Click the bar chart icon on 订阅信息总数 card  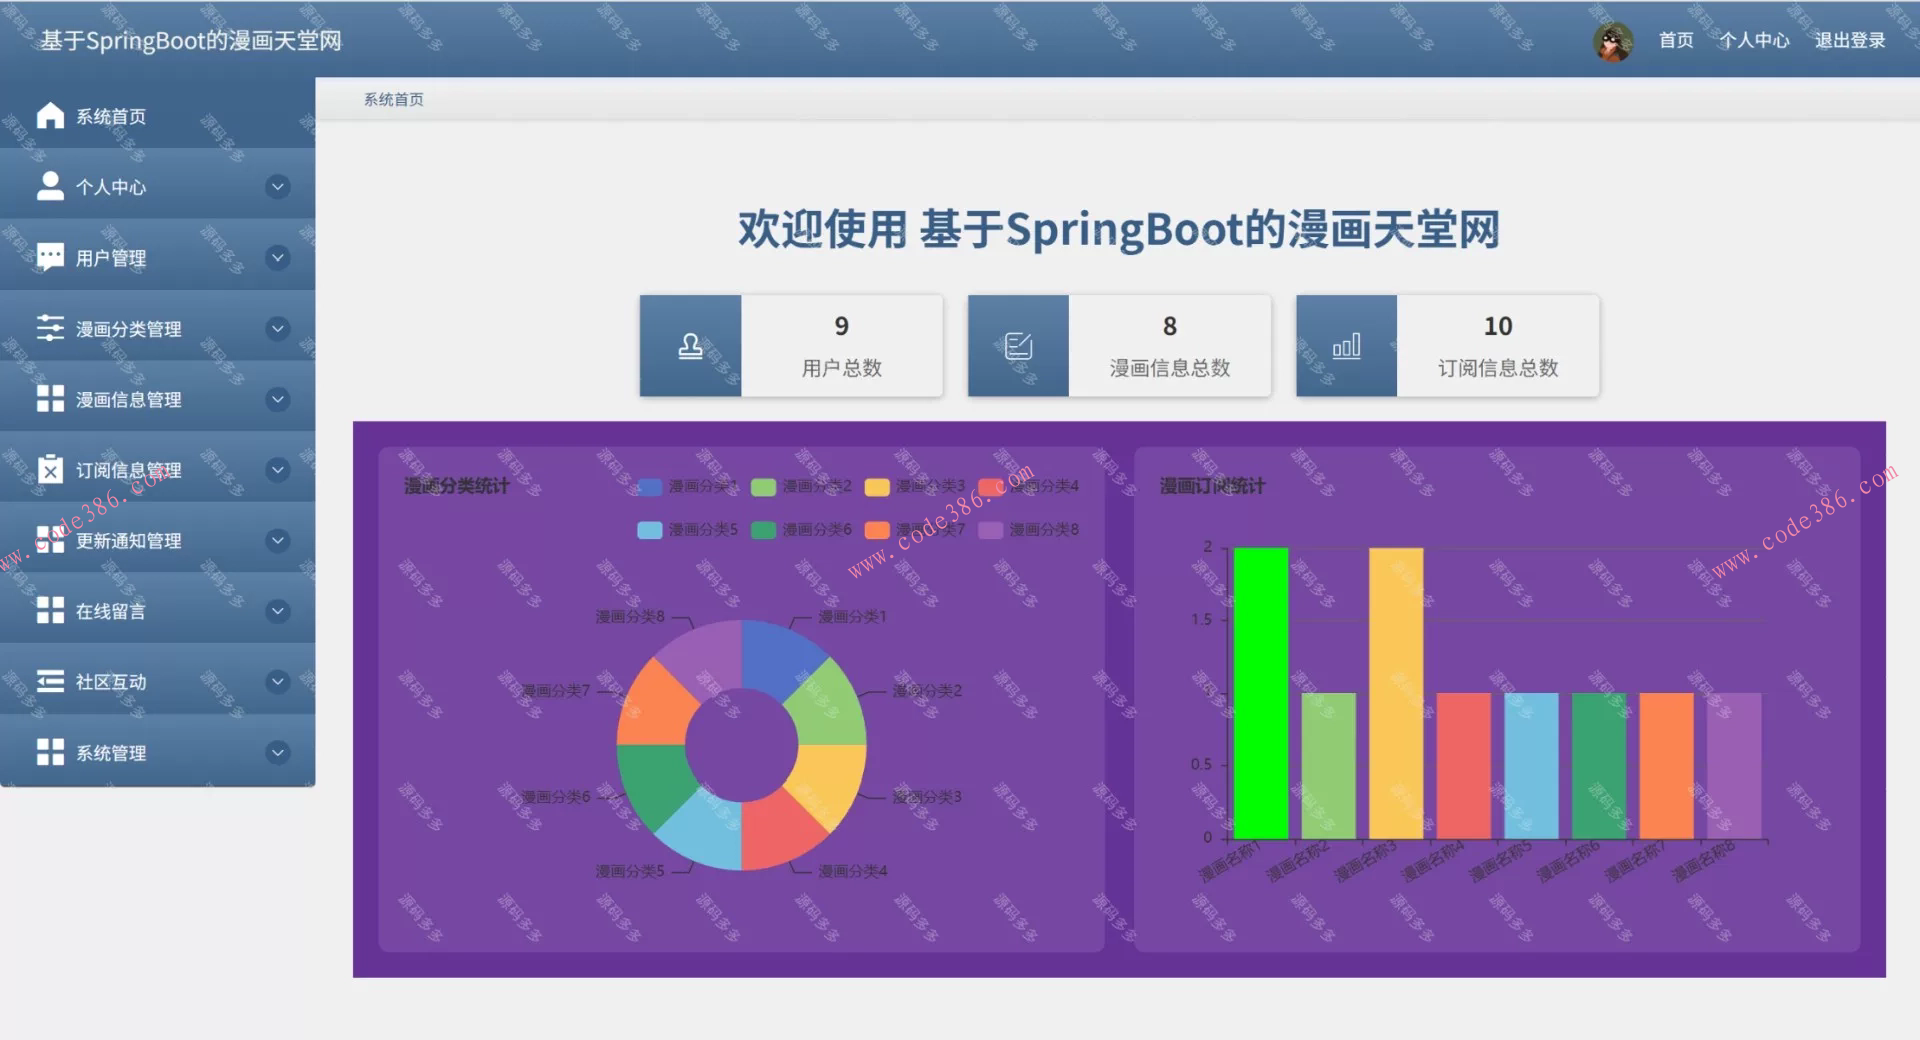[x=1346, y=346]
